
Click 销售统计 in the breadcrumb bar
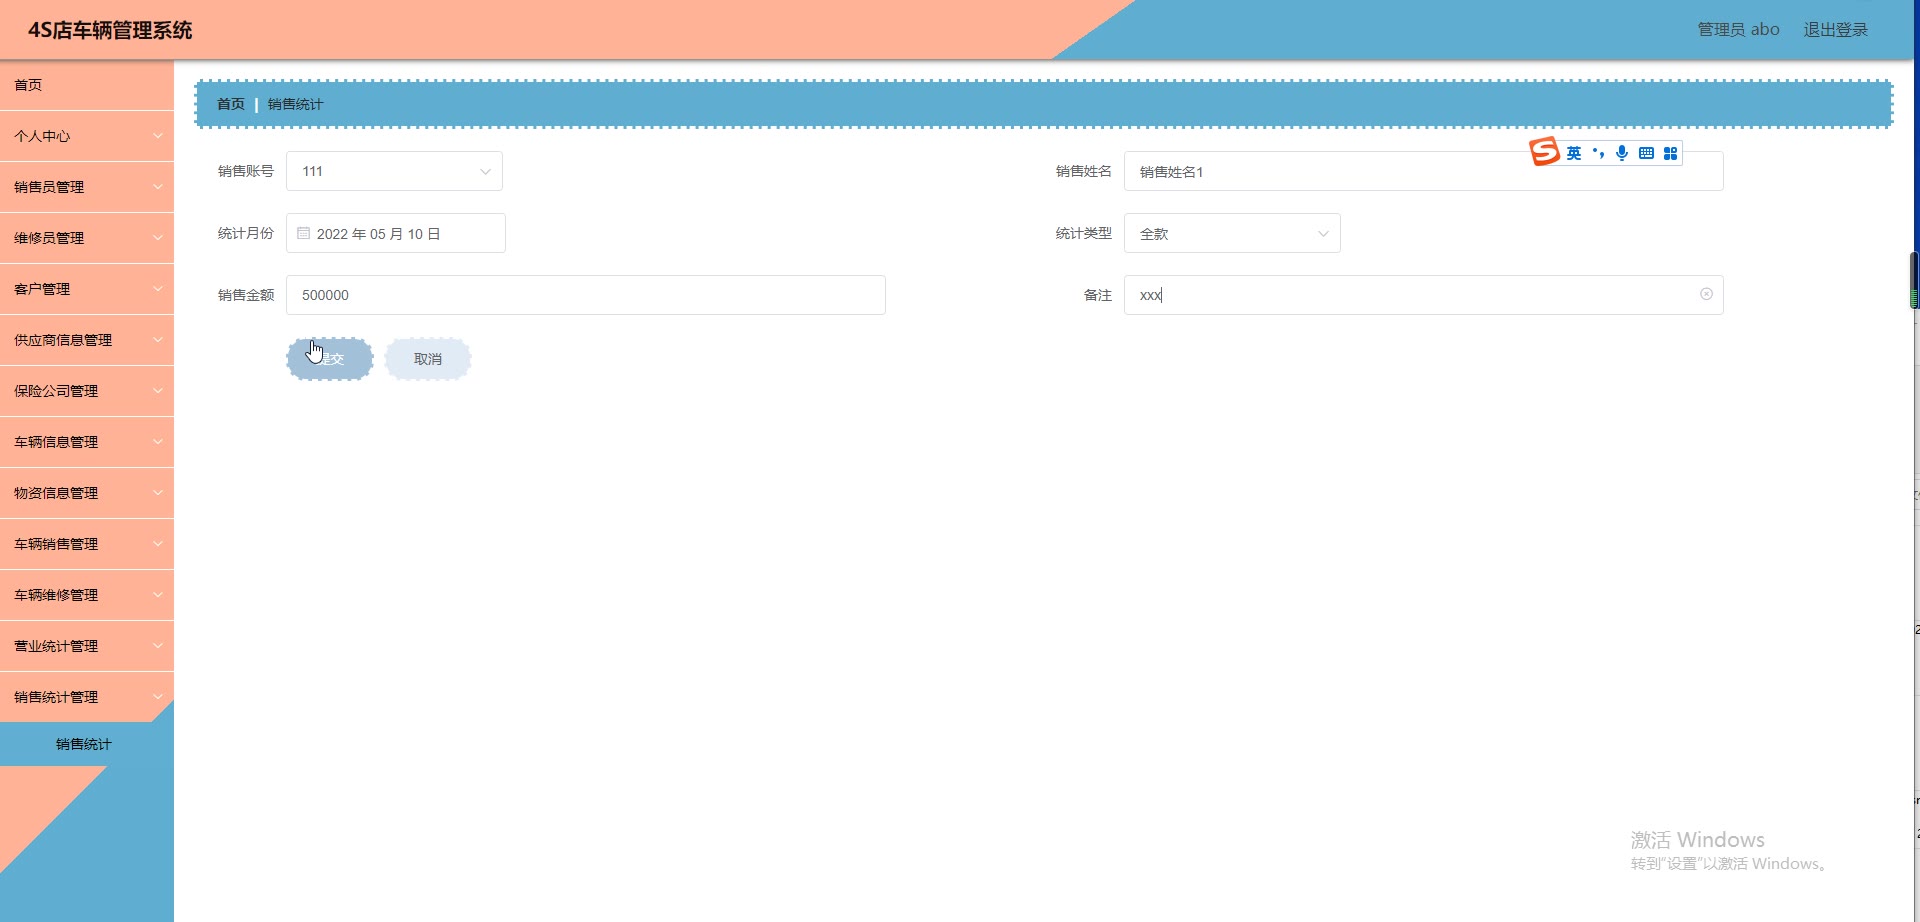pos(295,104)
